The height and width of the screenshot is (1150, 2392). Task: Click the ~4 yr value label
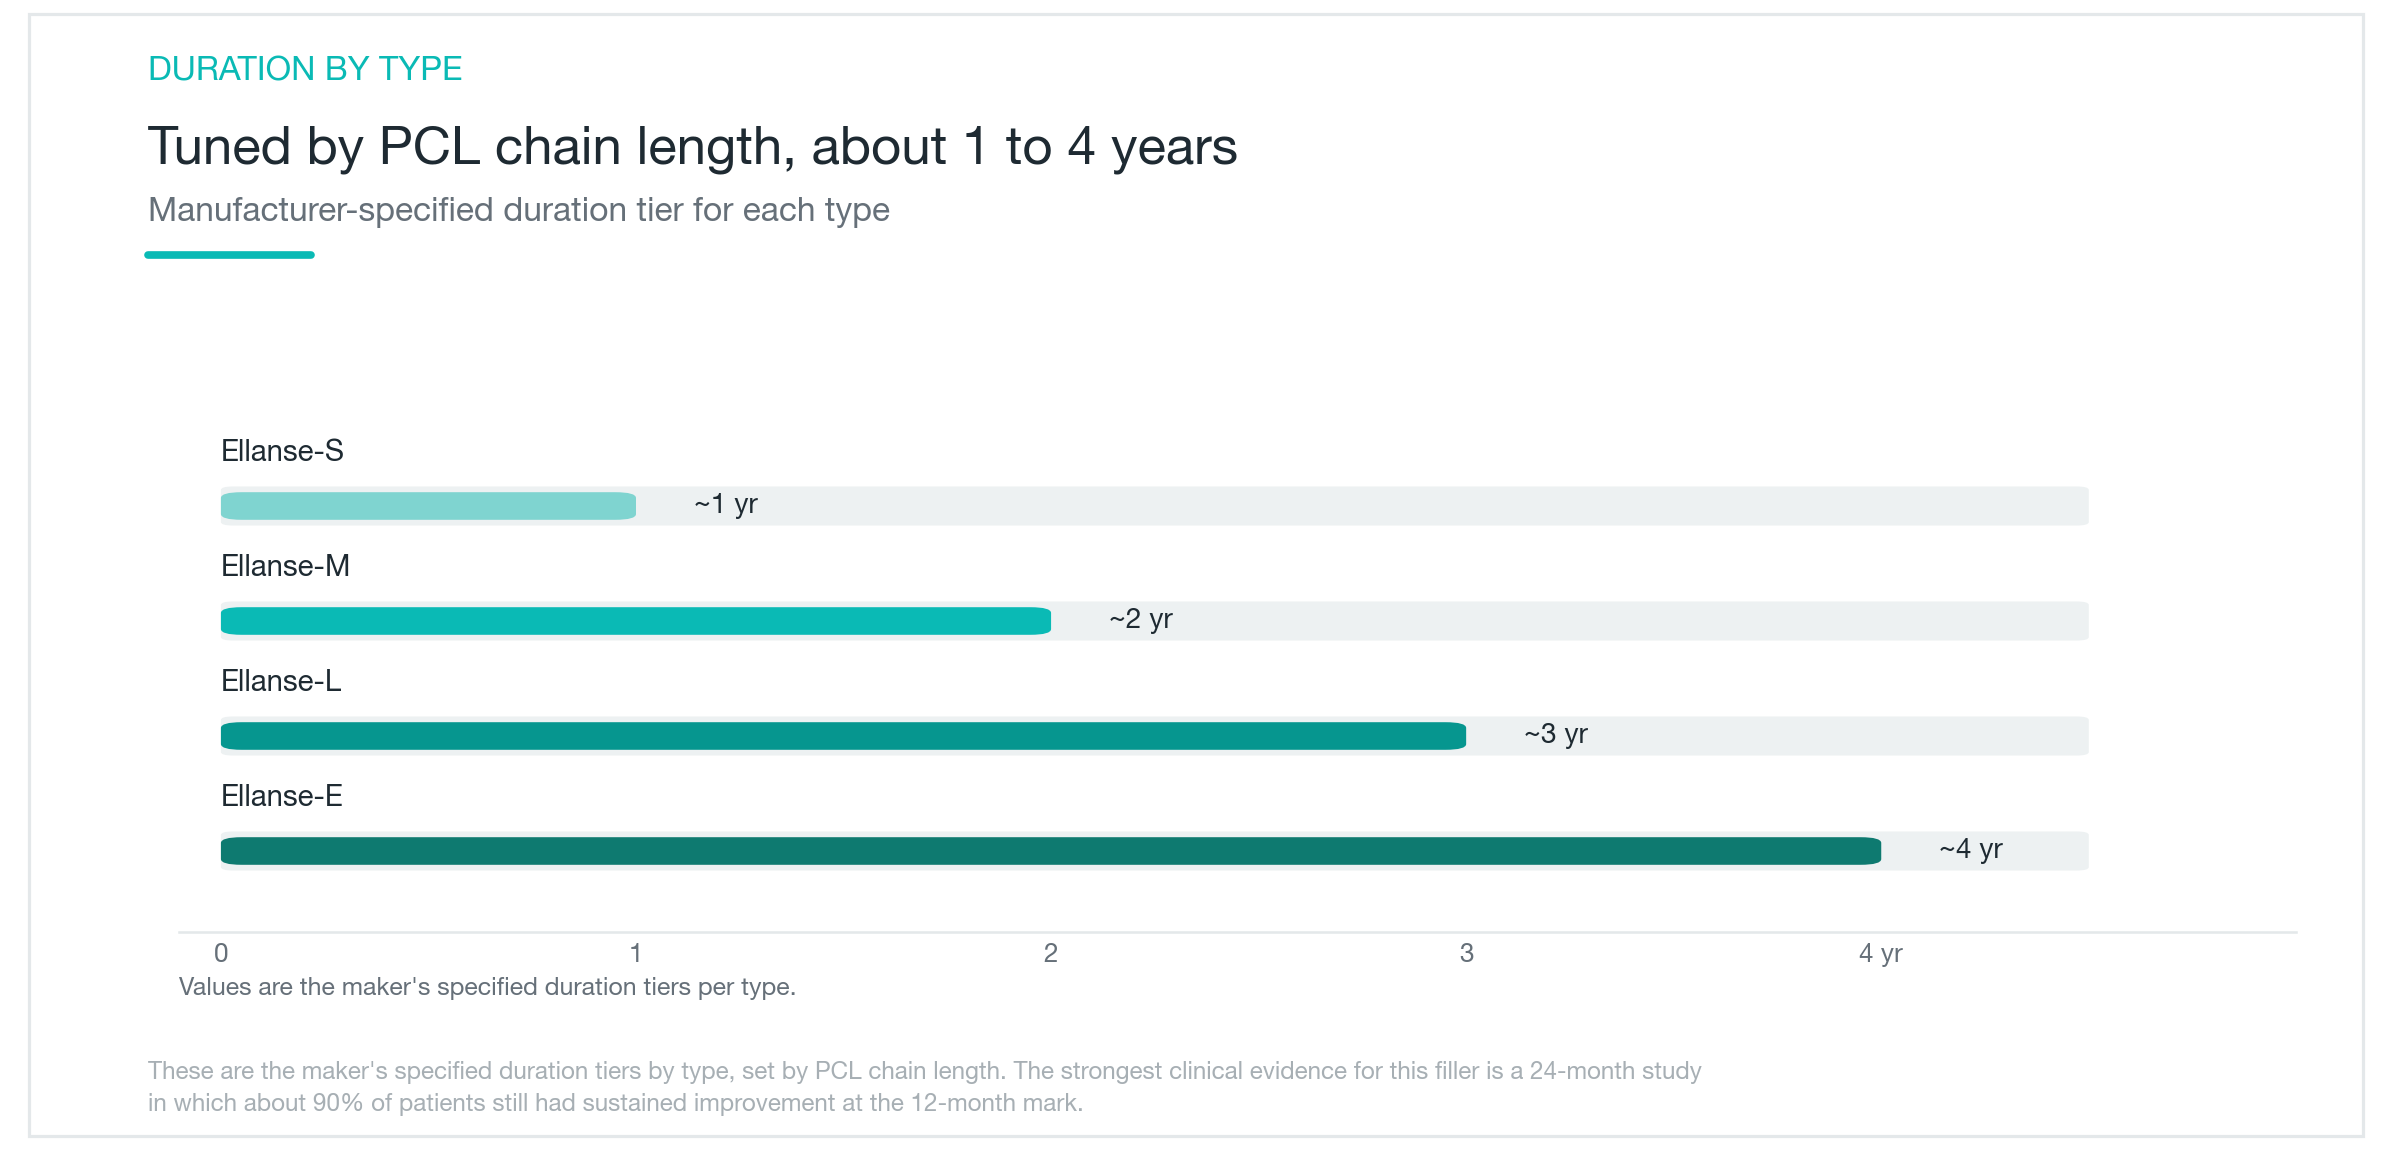click(1971, 849)
